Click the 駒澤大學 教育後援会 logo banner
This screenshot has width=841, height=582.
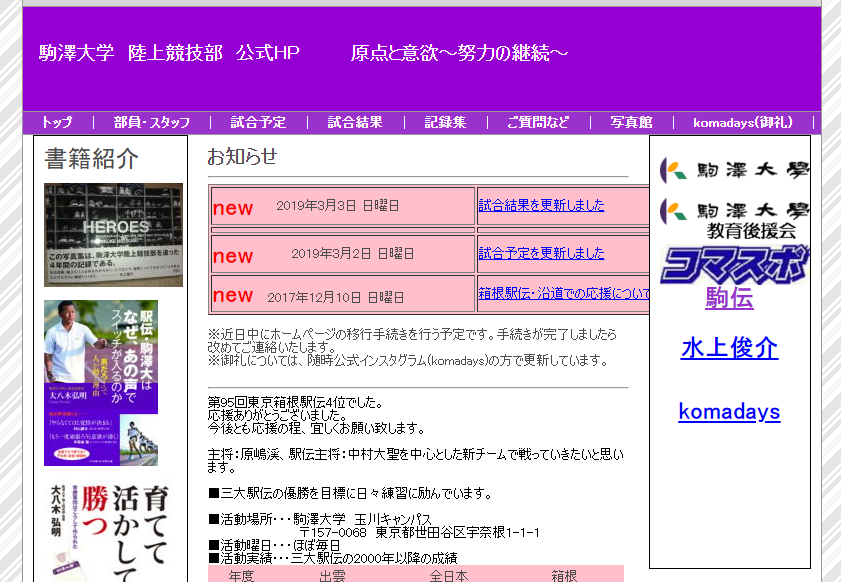tap(734, 218)
